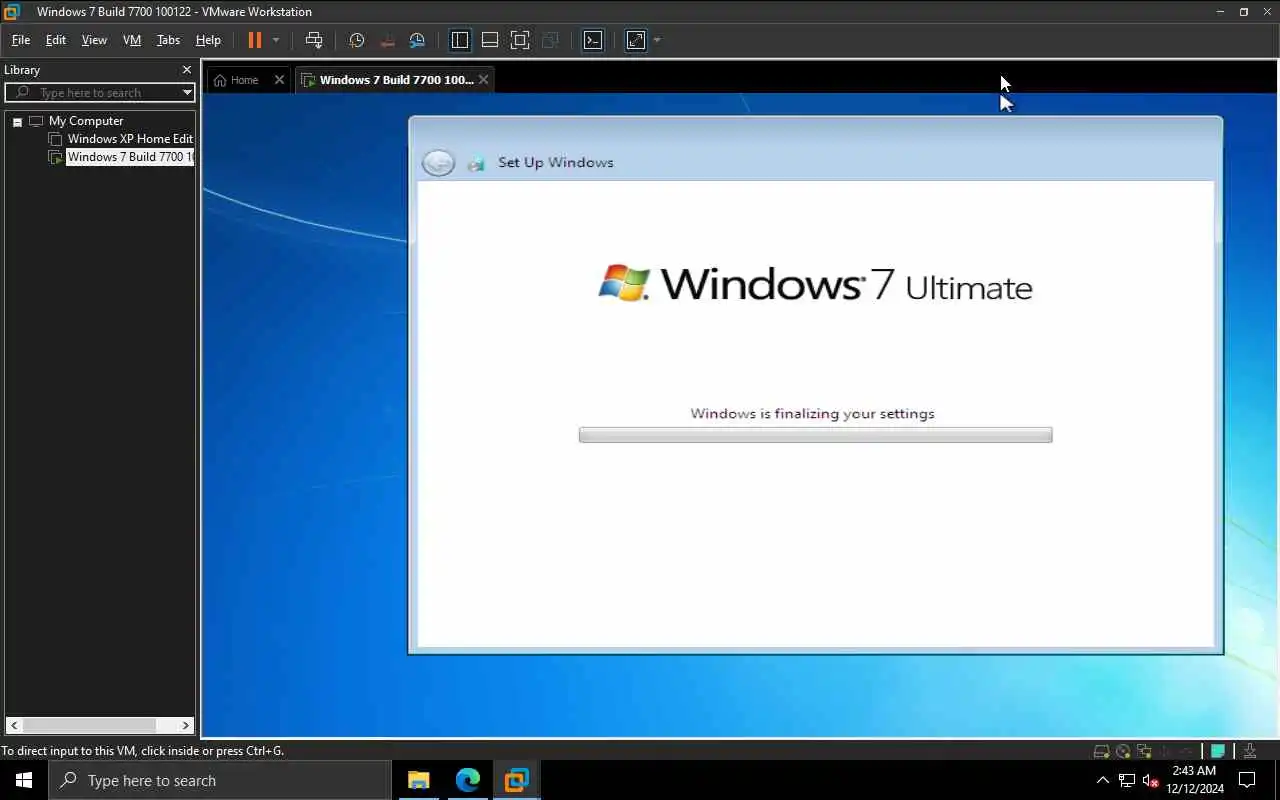Open Microsoft Edge from the taskbar

[x=468, y=780]
